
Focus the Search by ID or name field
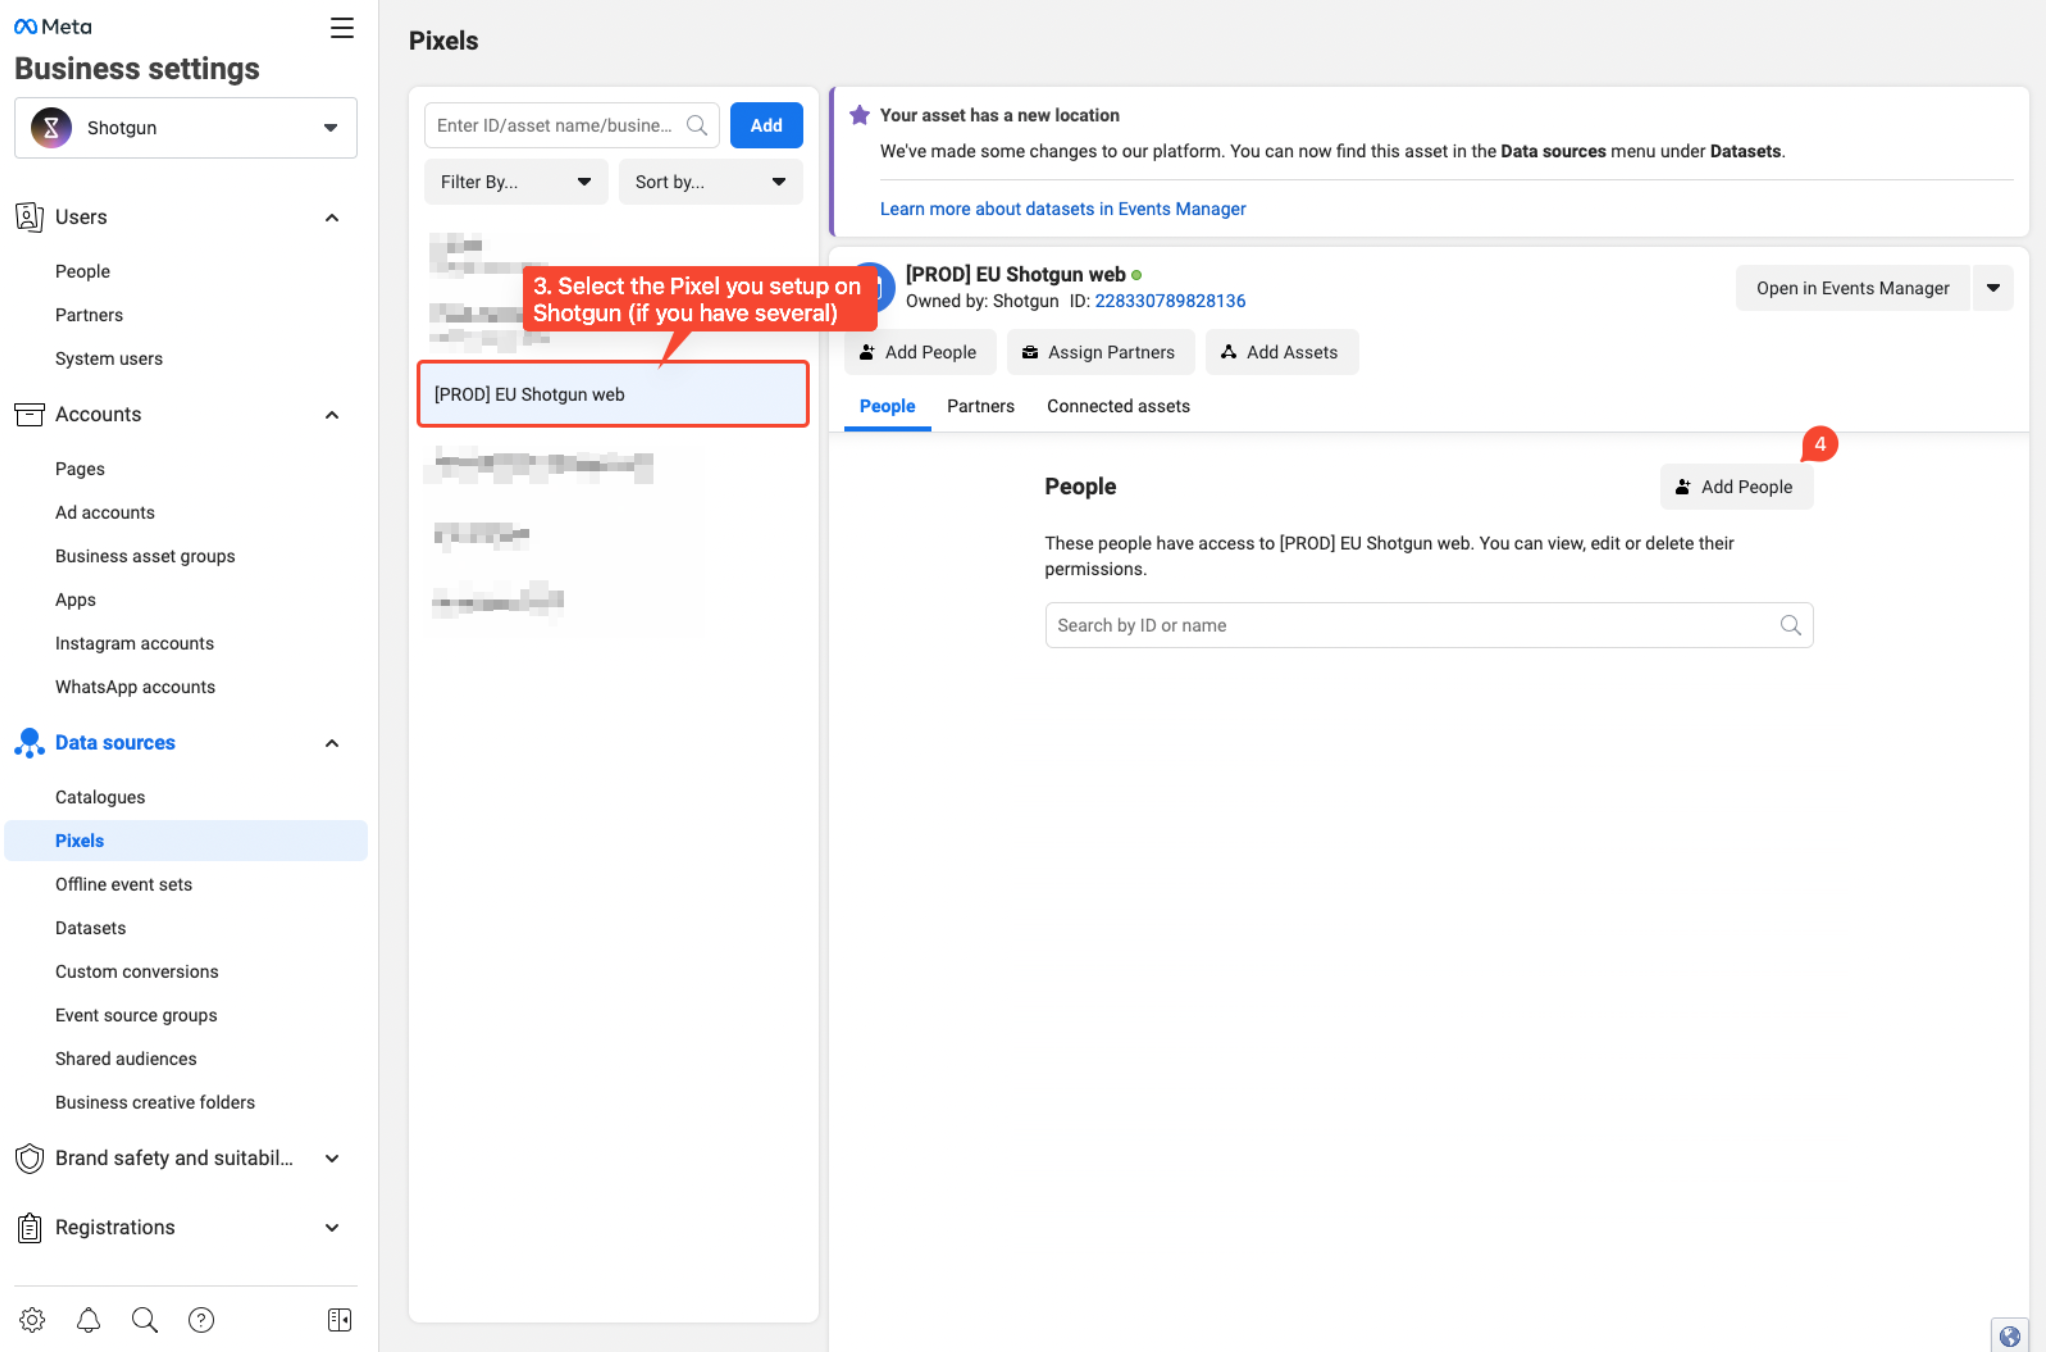(1428, 625)
